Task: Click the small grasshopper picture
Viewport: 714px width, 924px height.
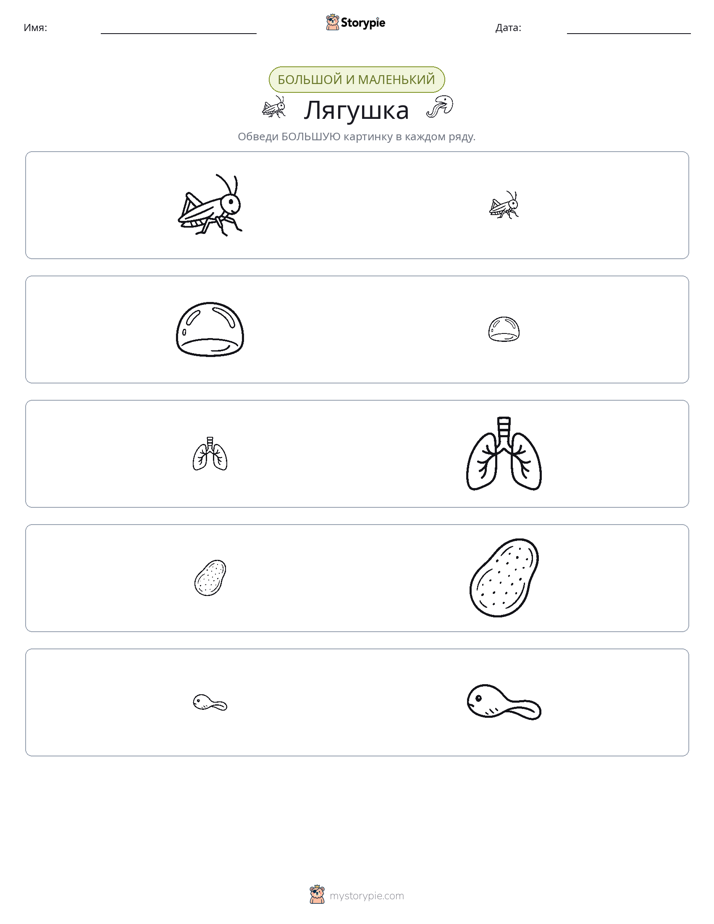Action: [x=504, y=205]
